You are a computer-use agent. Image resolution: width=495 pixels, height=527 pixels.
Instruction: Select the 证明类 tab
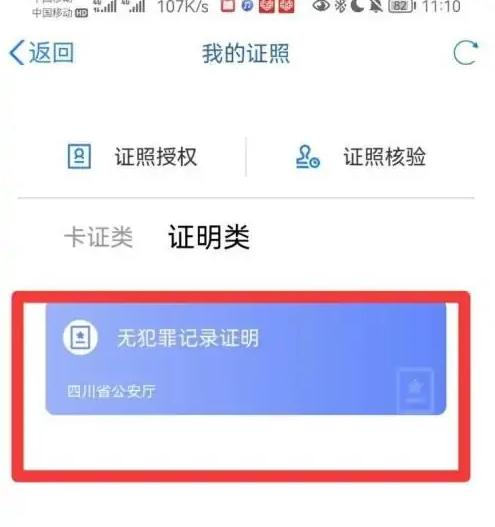[209, 237]
